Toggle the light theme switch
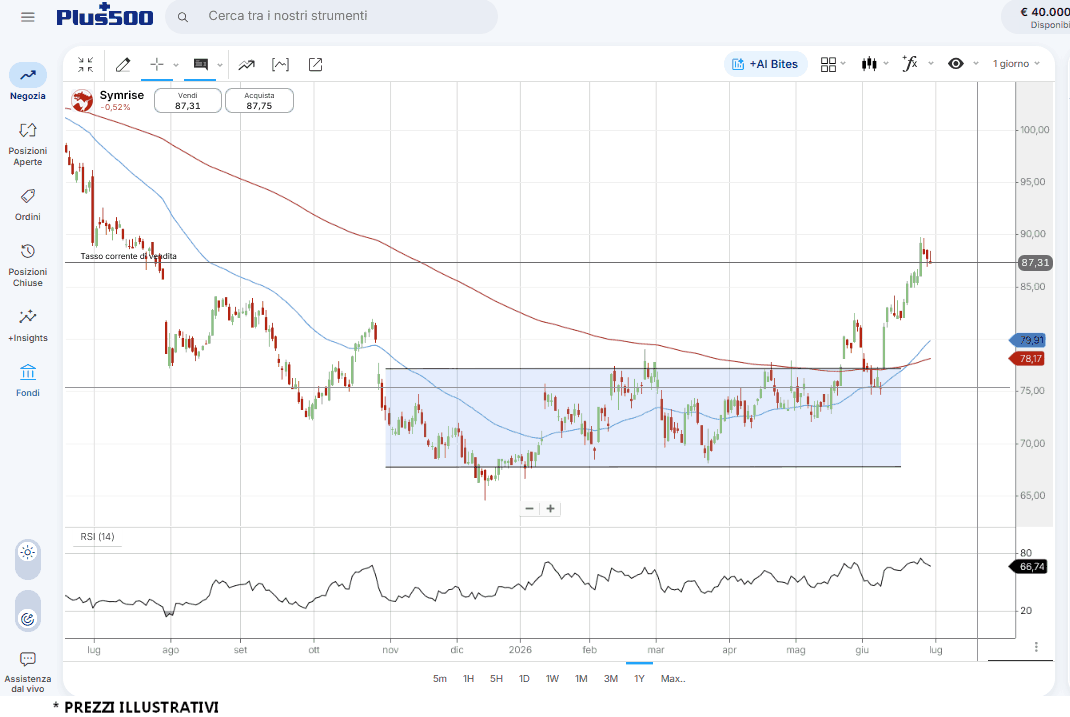1070x717 pixels. tap(28, 552)
